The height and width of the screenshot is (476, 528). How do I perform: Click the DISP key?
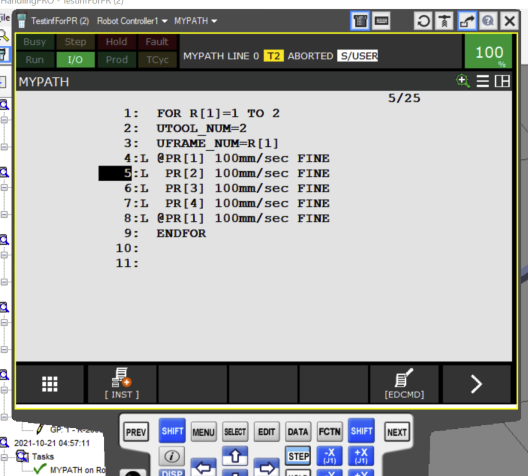click(172, 473)
